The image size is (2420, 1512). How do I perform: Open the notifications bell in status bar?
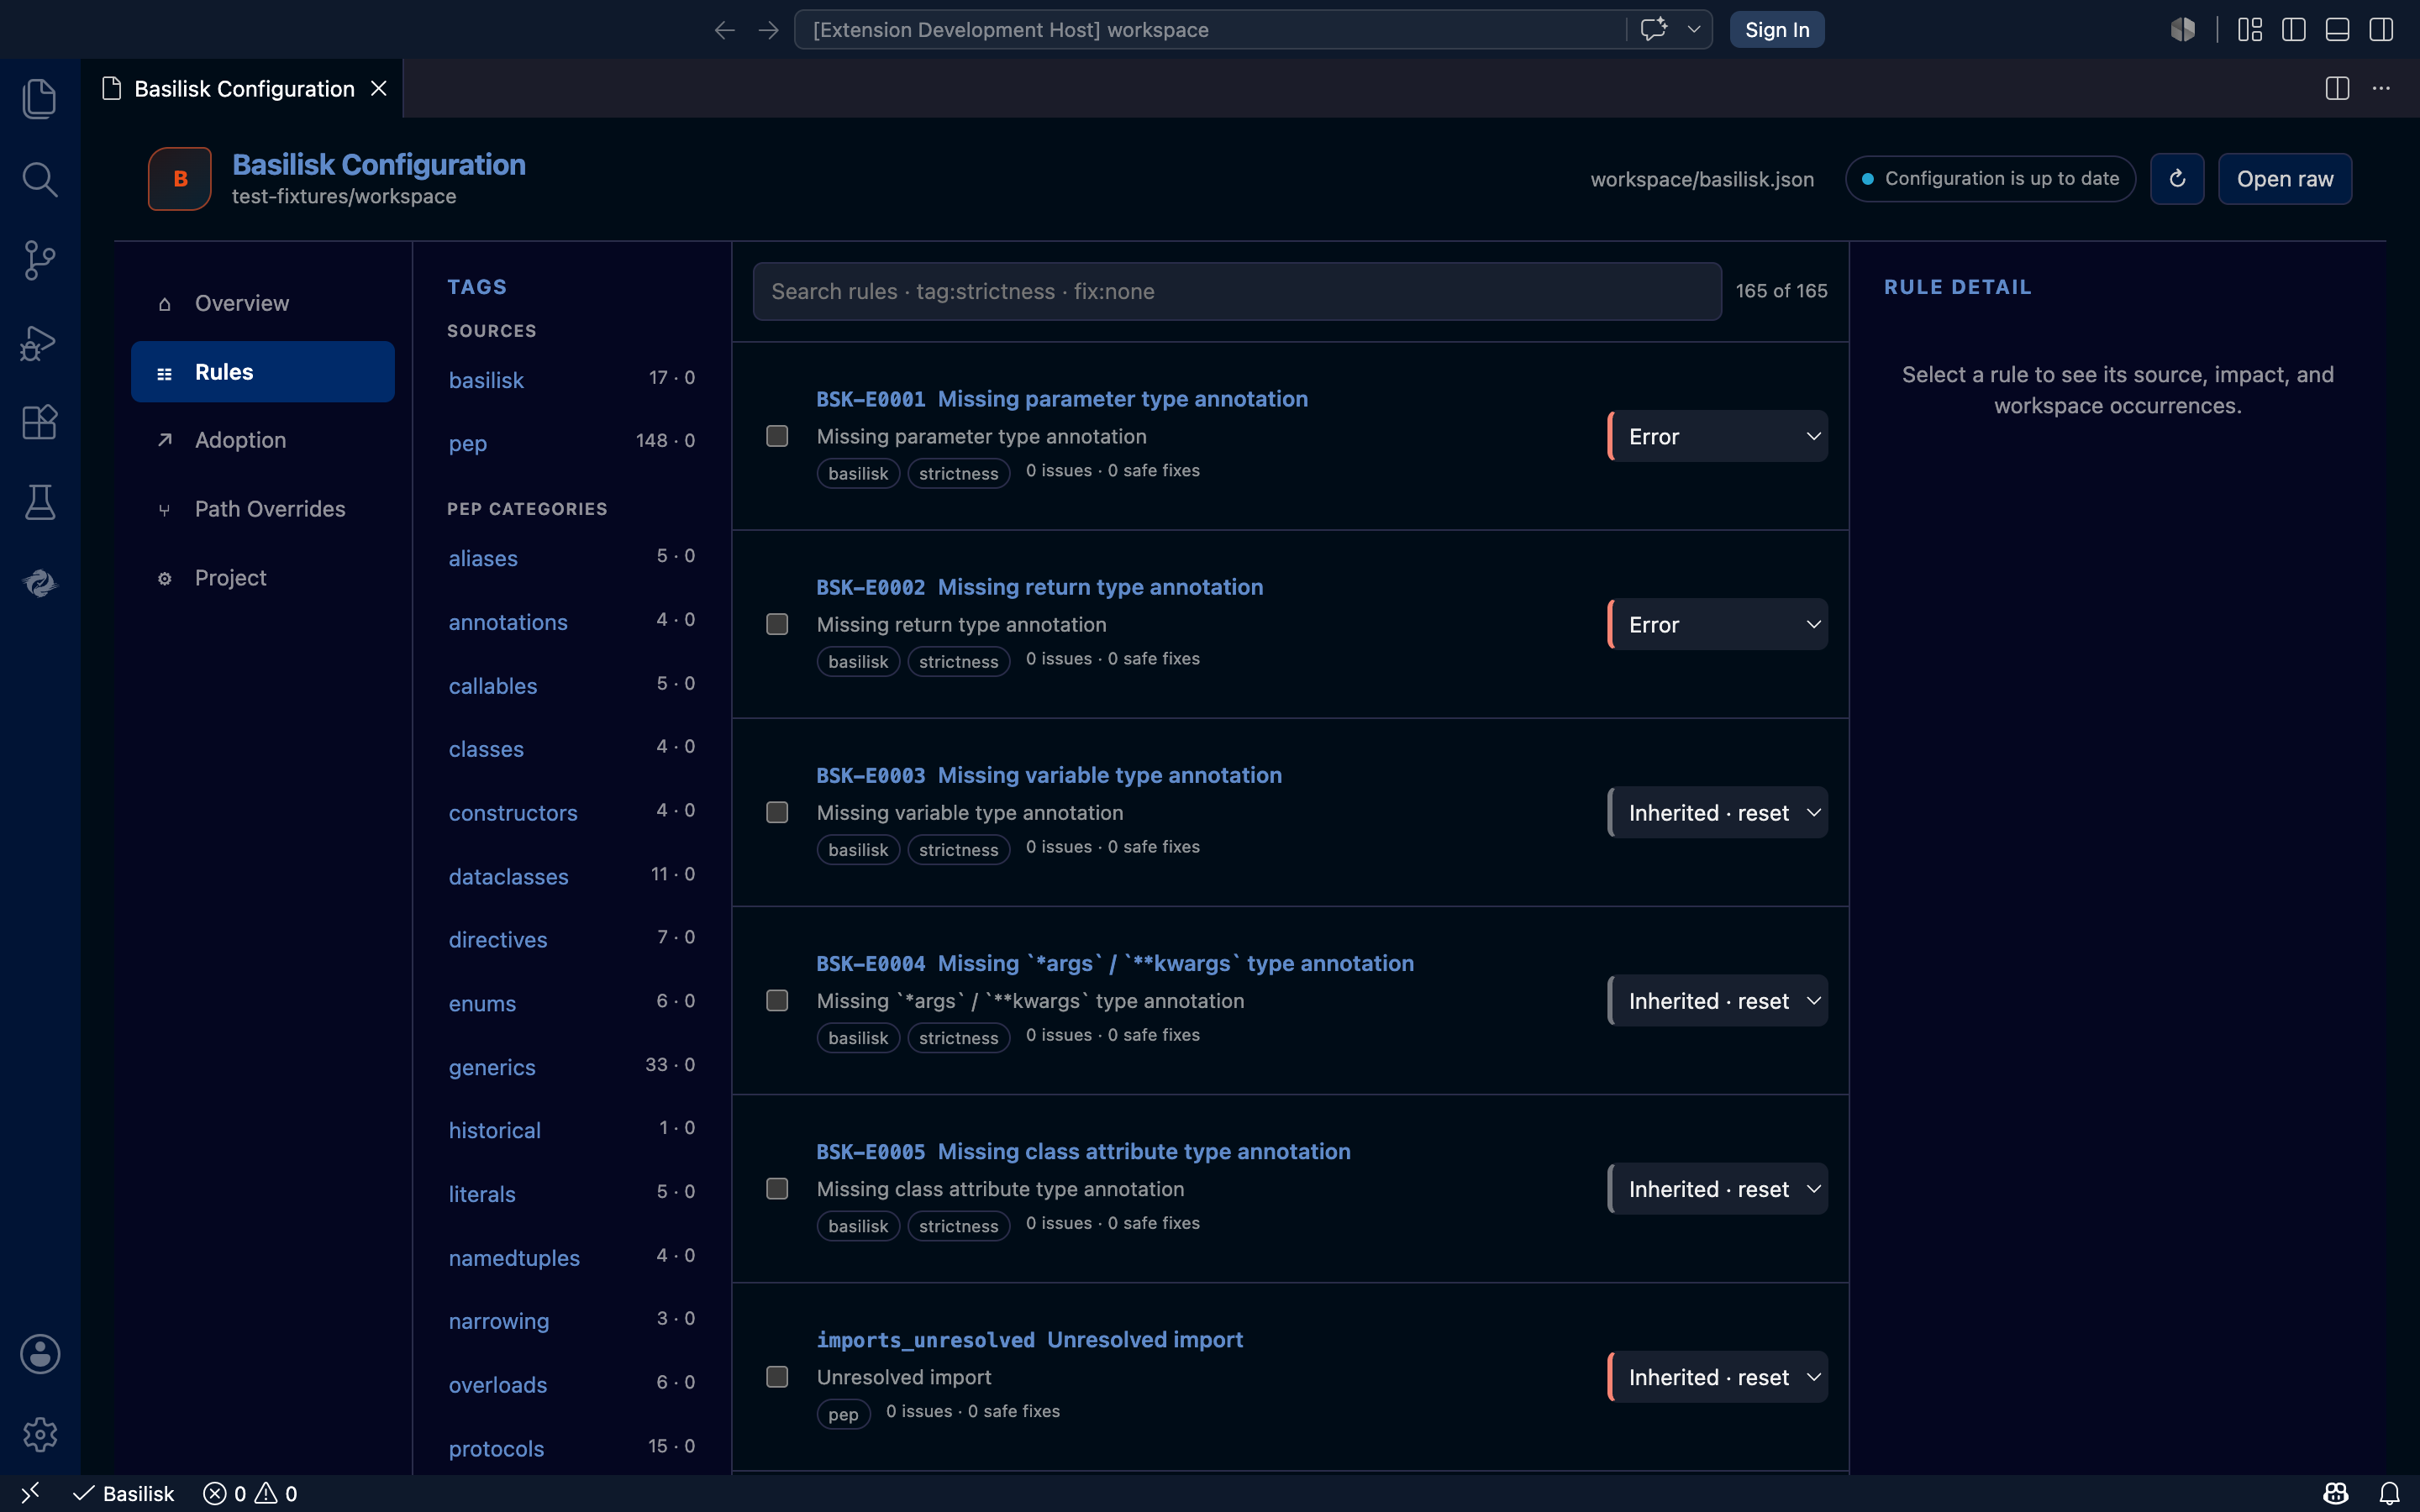tap(2389, 1493)
